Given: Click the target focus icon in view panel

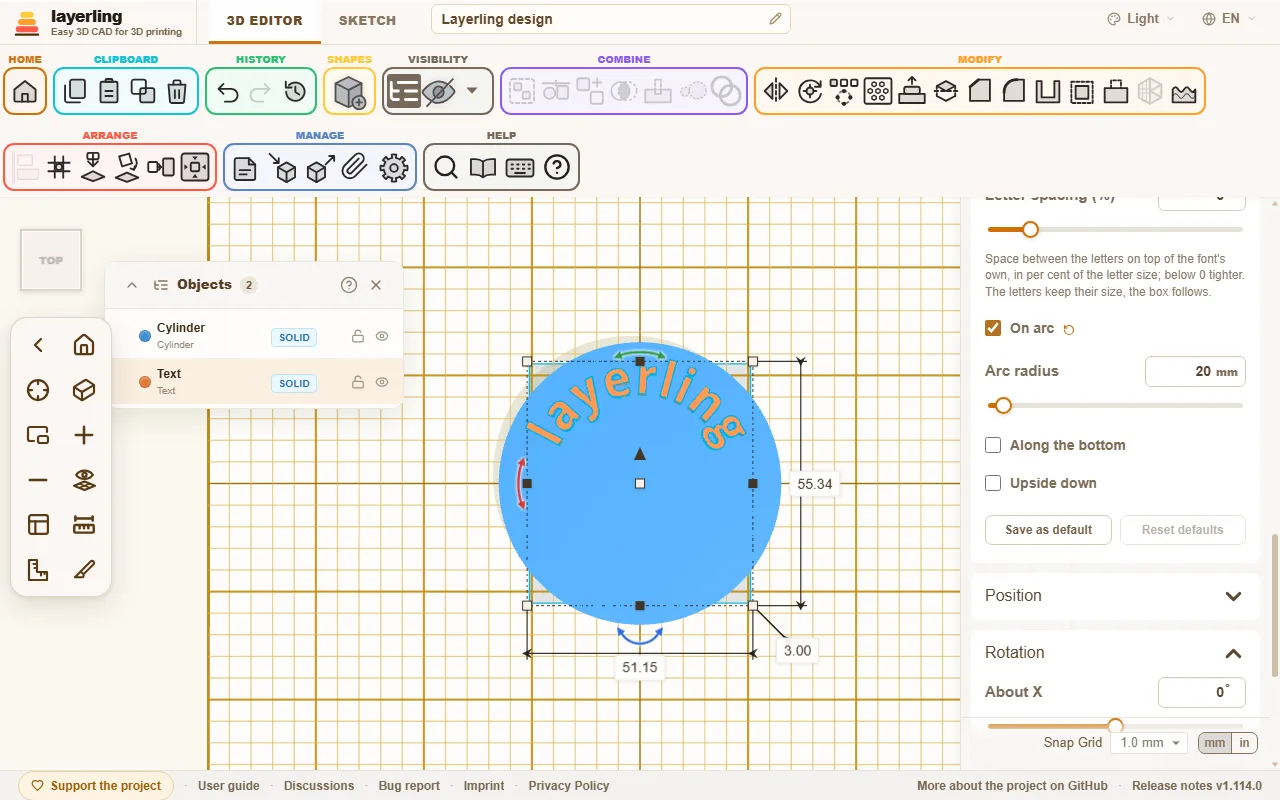Looking at the screenshot, I should pyautogui.click(x=38, y=390).
